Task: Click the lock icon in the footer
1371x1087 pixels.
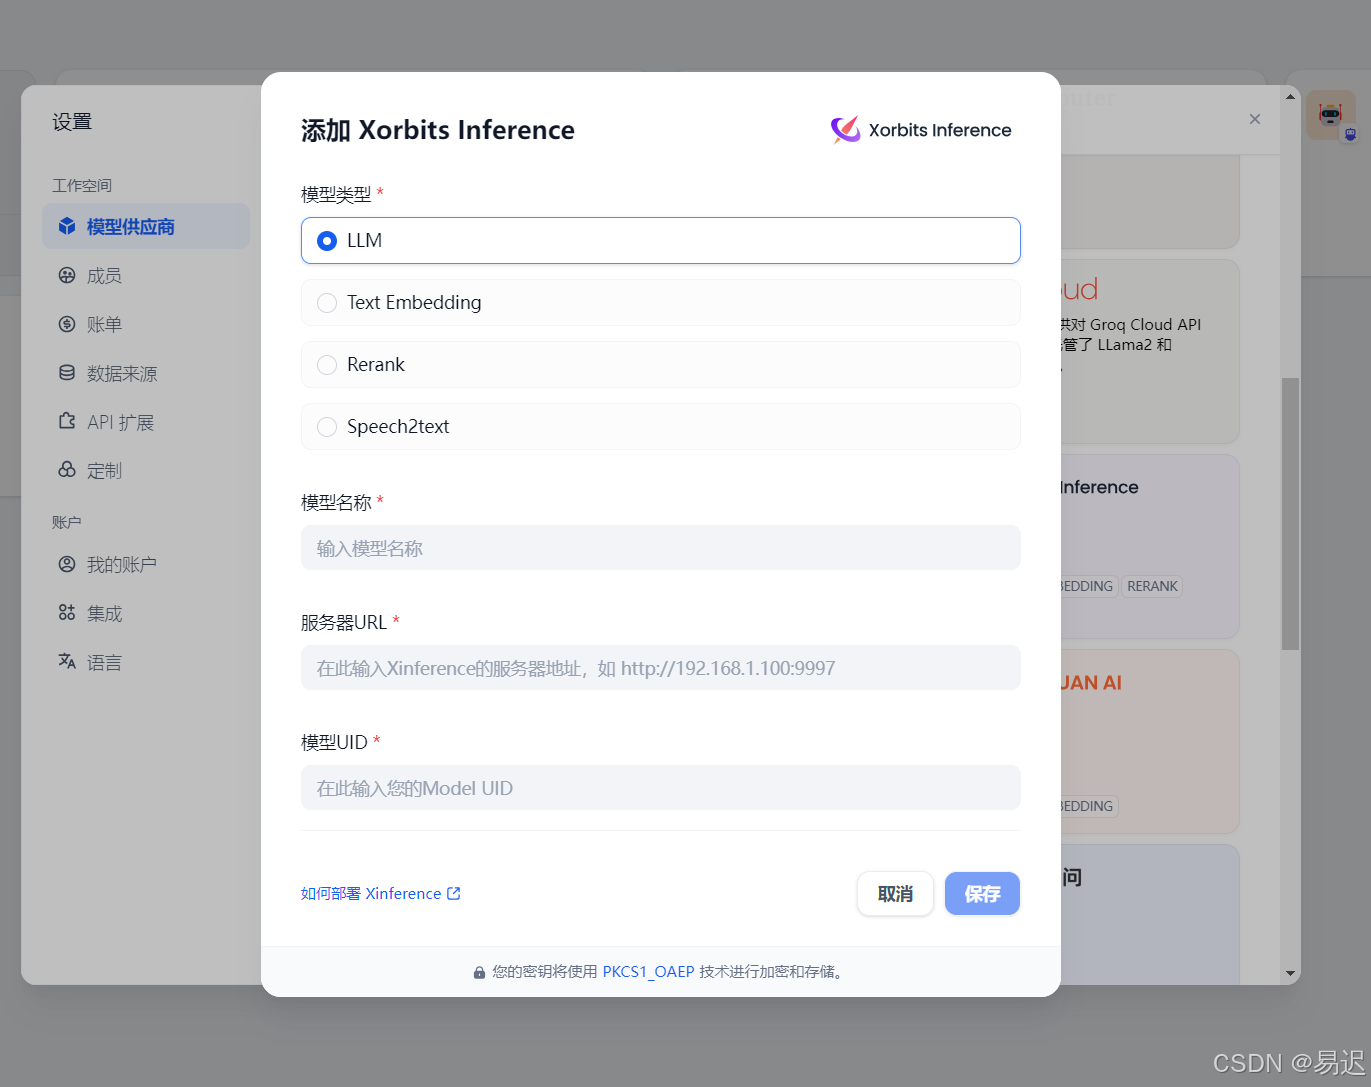Action: click(x=479, y=972)
